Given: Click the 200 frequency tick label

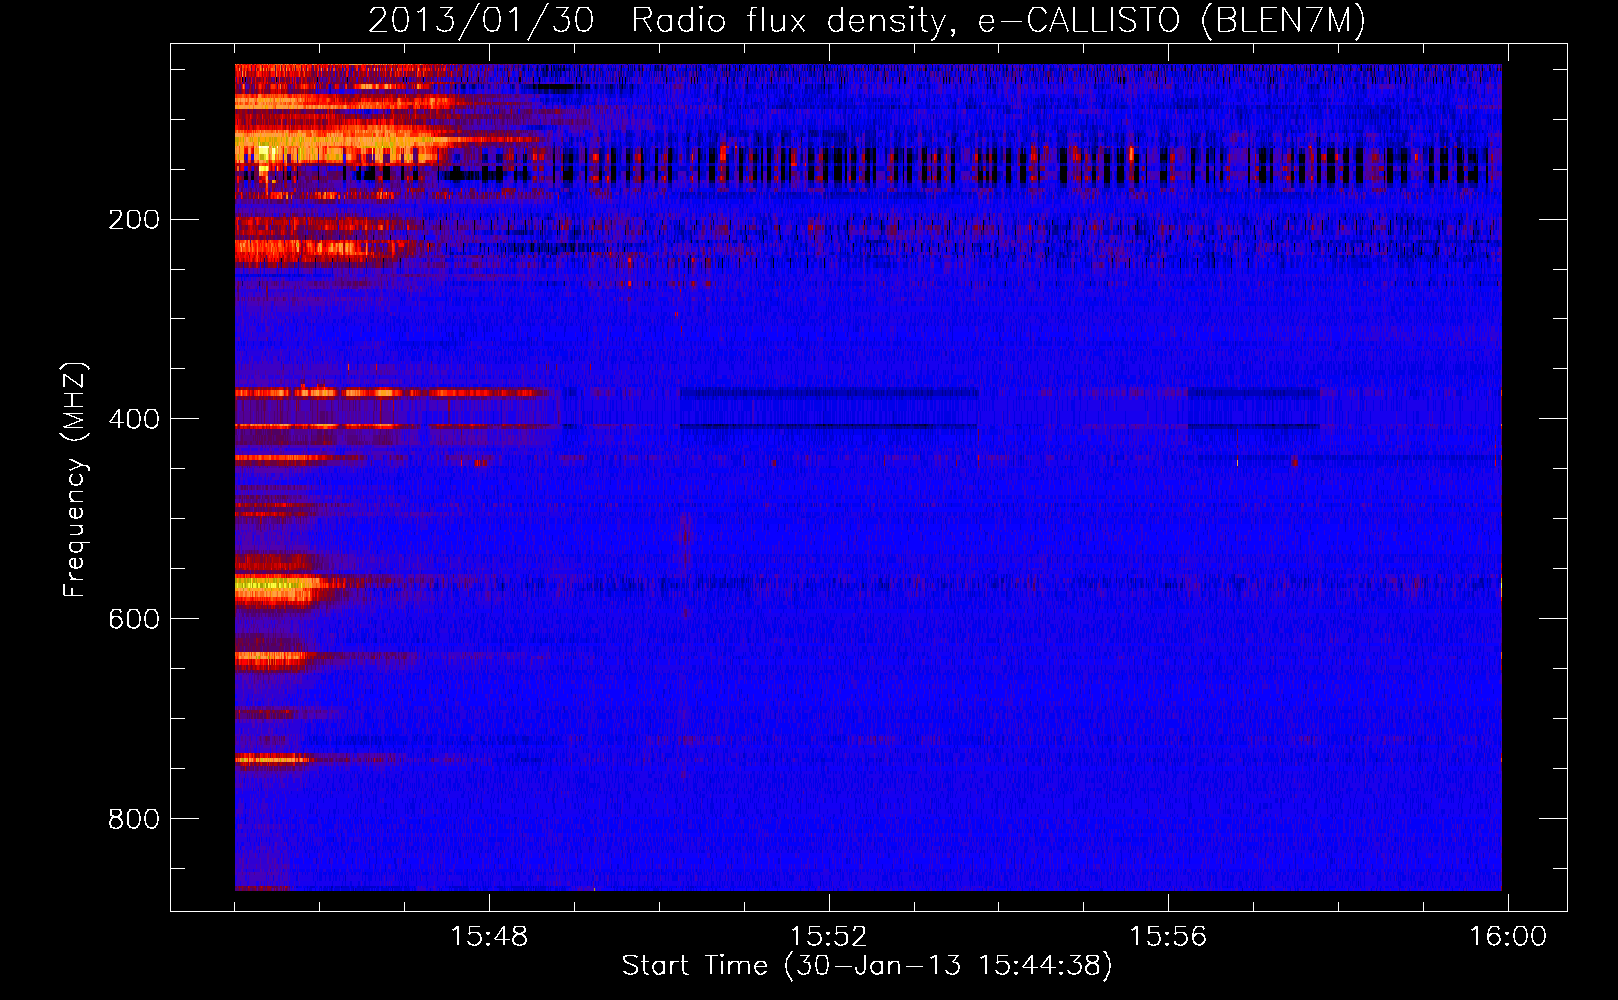Looking at the screenshot, I should click(134, 219).
